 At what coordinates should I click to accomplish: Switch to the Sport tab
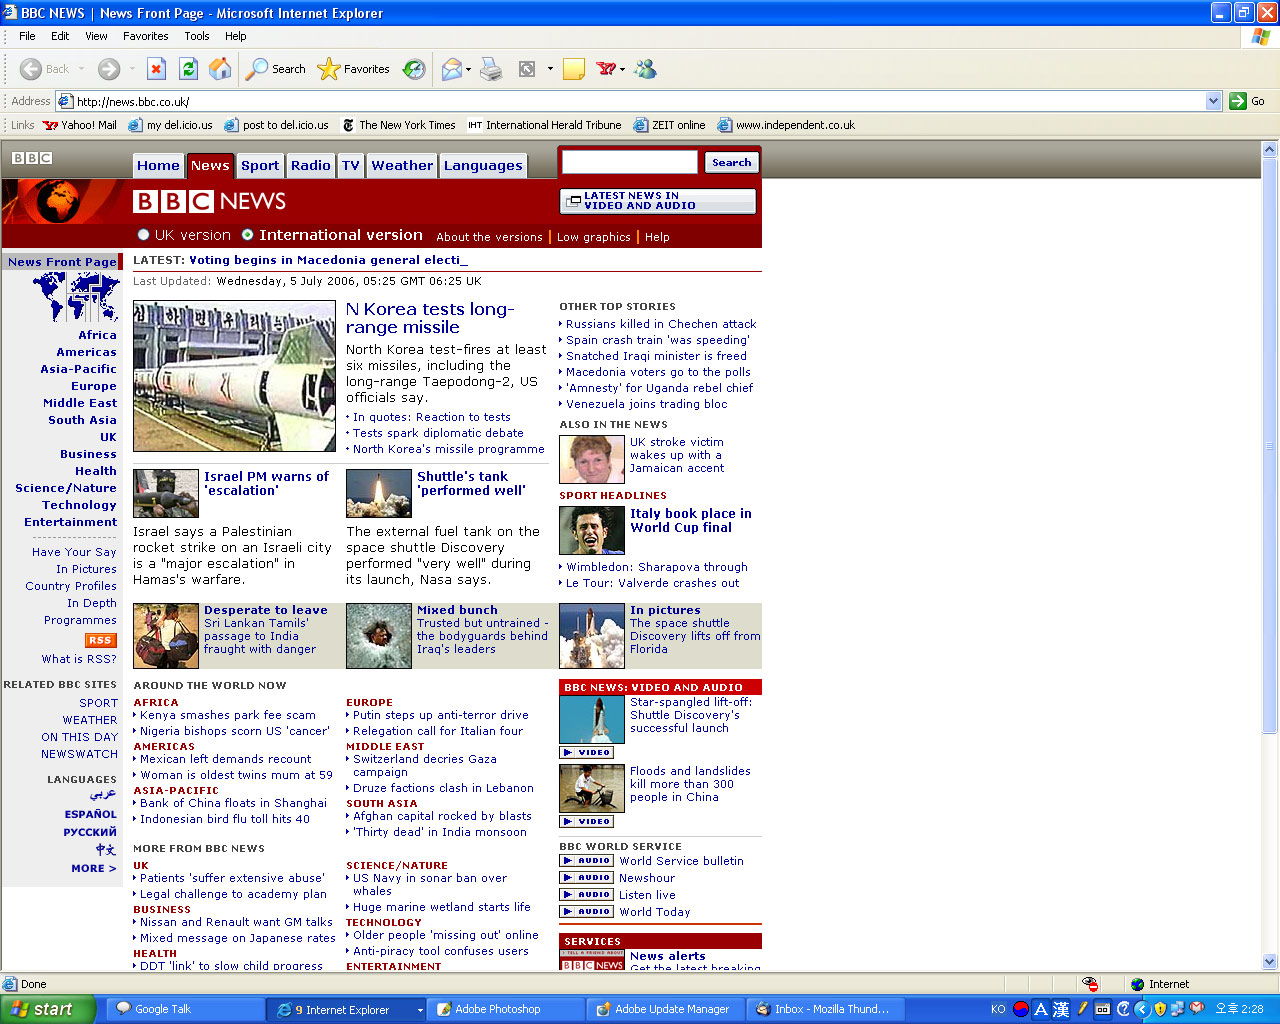pyautogui.click(x=260, y=165)
